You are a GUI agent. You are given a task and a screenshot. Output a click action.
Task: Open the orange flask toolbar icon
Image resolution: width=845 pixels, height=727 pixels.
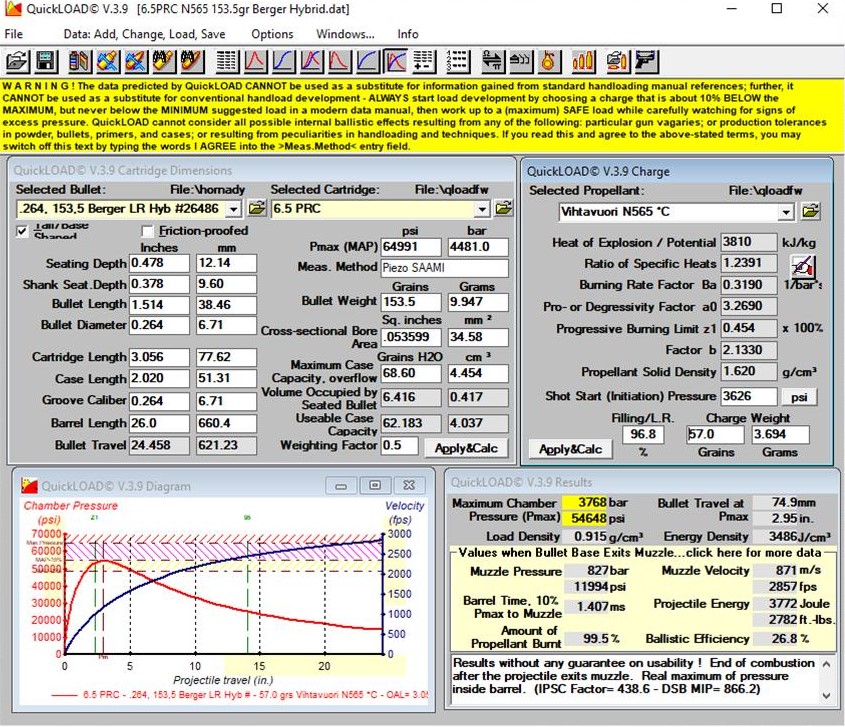point(548,61)
